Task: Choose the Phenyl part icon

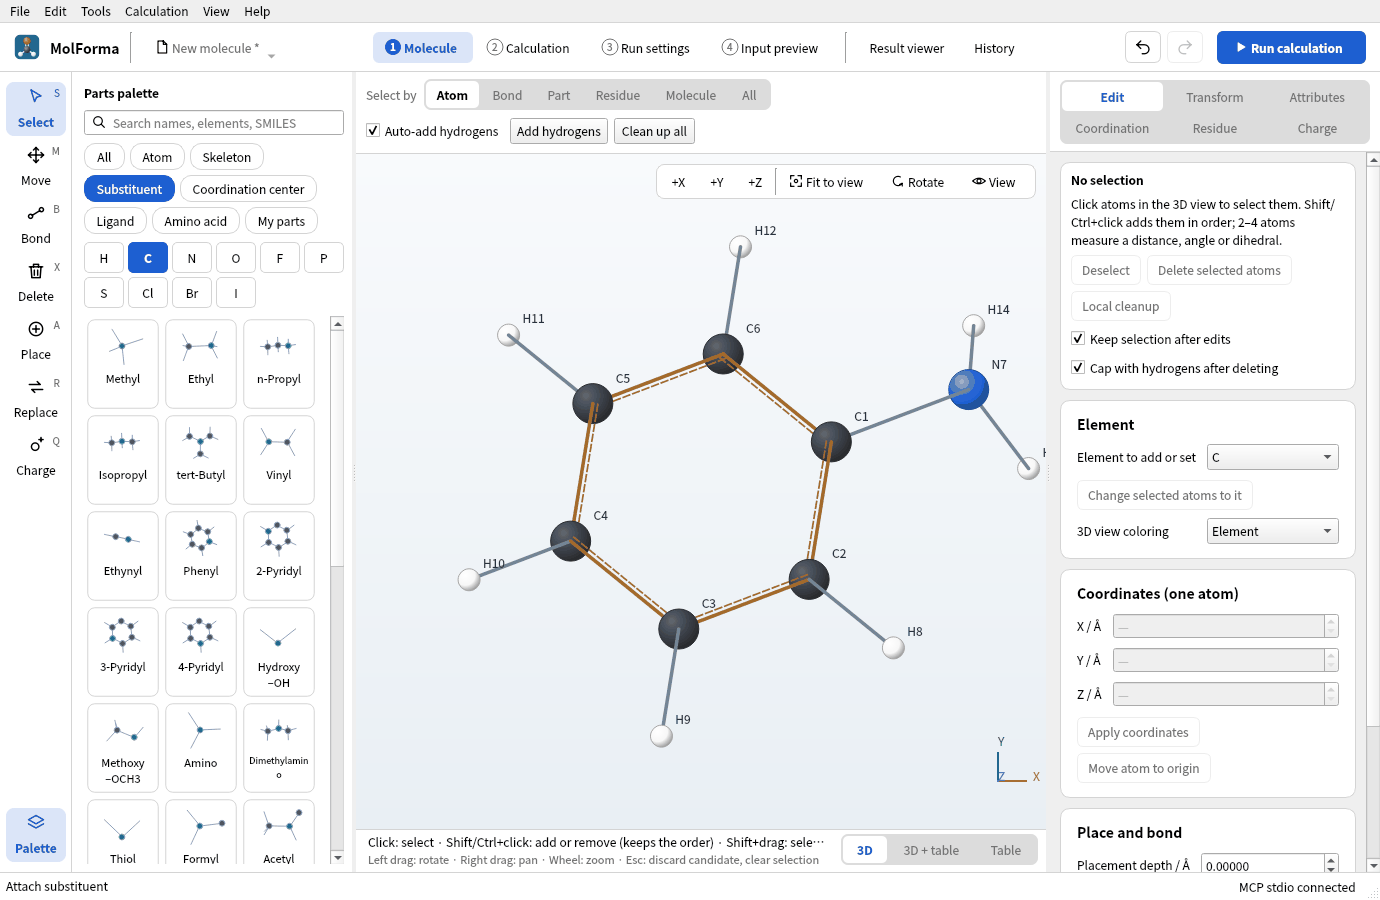Action: coord(201,555)
